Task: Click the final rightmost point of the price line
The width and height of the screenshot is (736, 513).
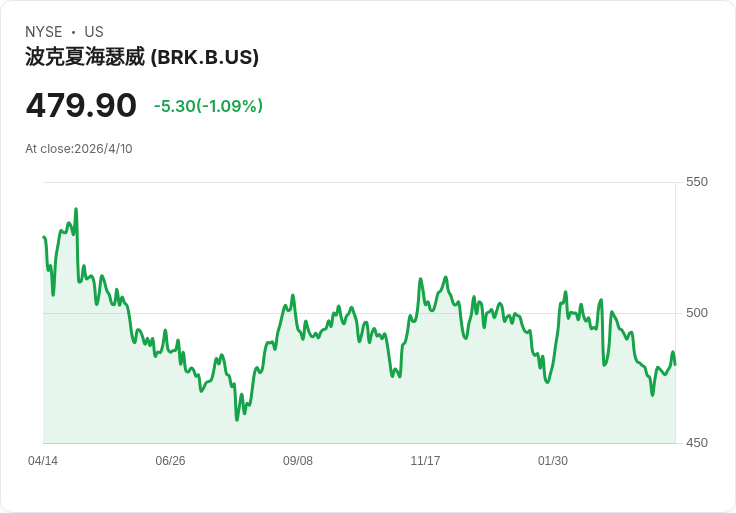Action: [675, 363]
